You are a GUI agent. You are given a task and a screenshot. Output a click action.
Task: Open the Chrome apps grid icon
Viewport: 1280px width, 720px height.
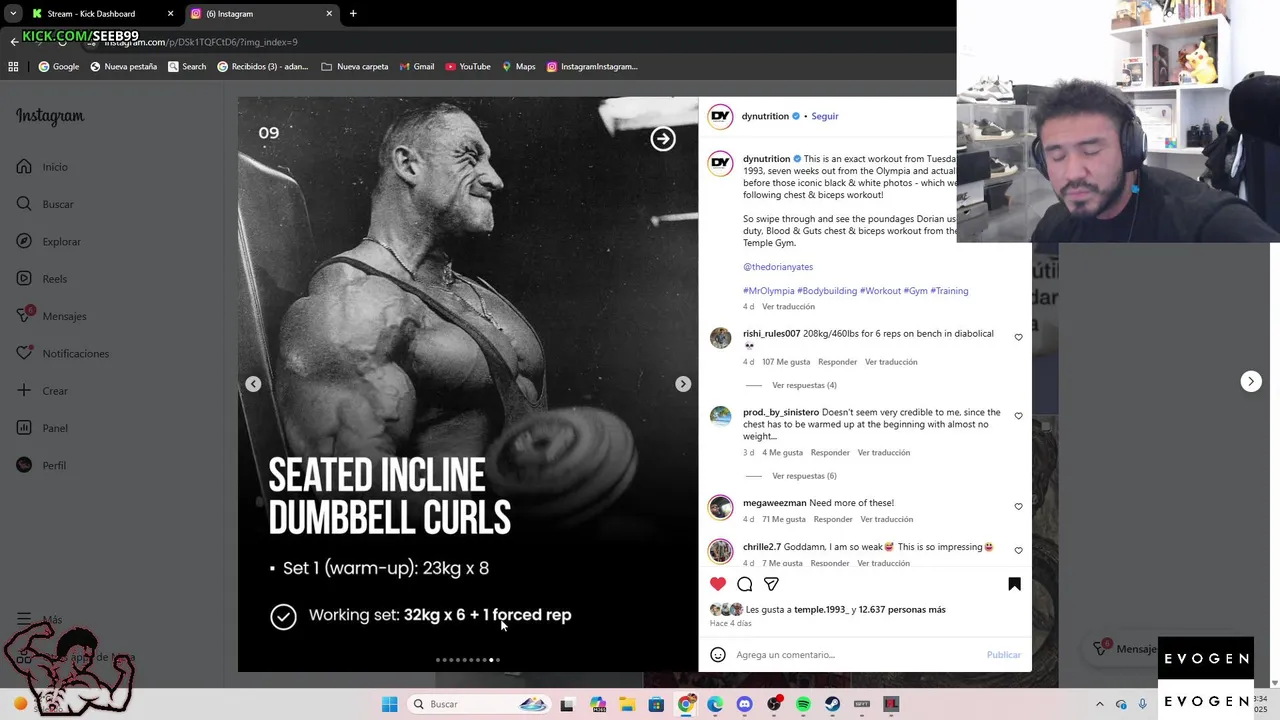pyautogui.click(x=13, y=67)
